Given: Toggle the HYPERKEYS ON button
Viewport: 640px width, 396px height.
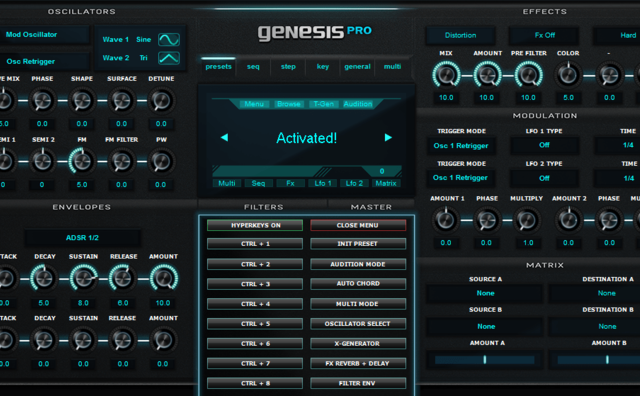Looking at the screenshot, I should click(255, 225).
